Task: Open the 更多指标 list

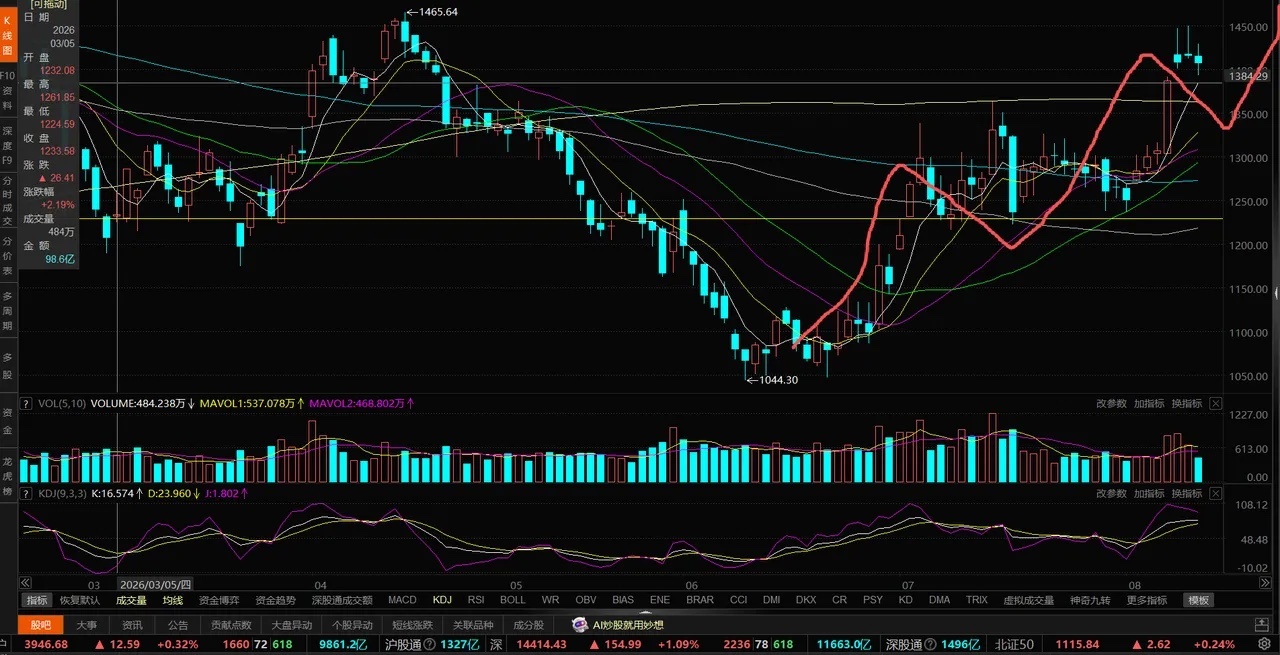Action: (1146, 600)
